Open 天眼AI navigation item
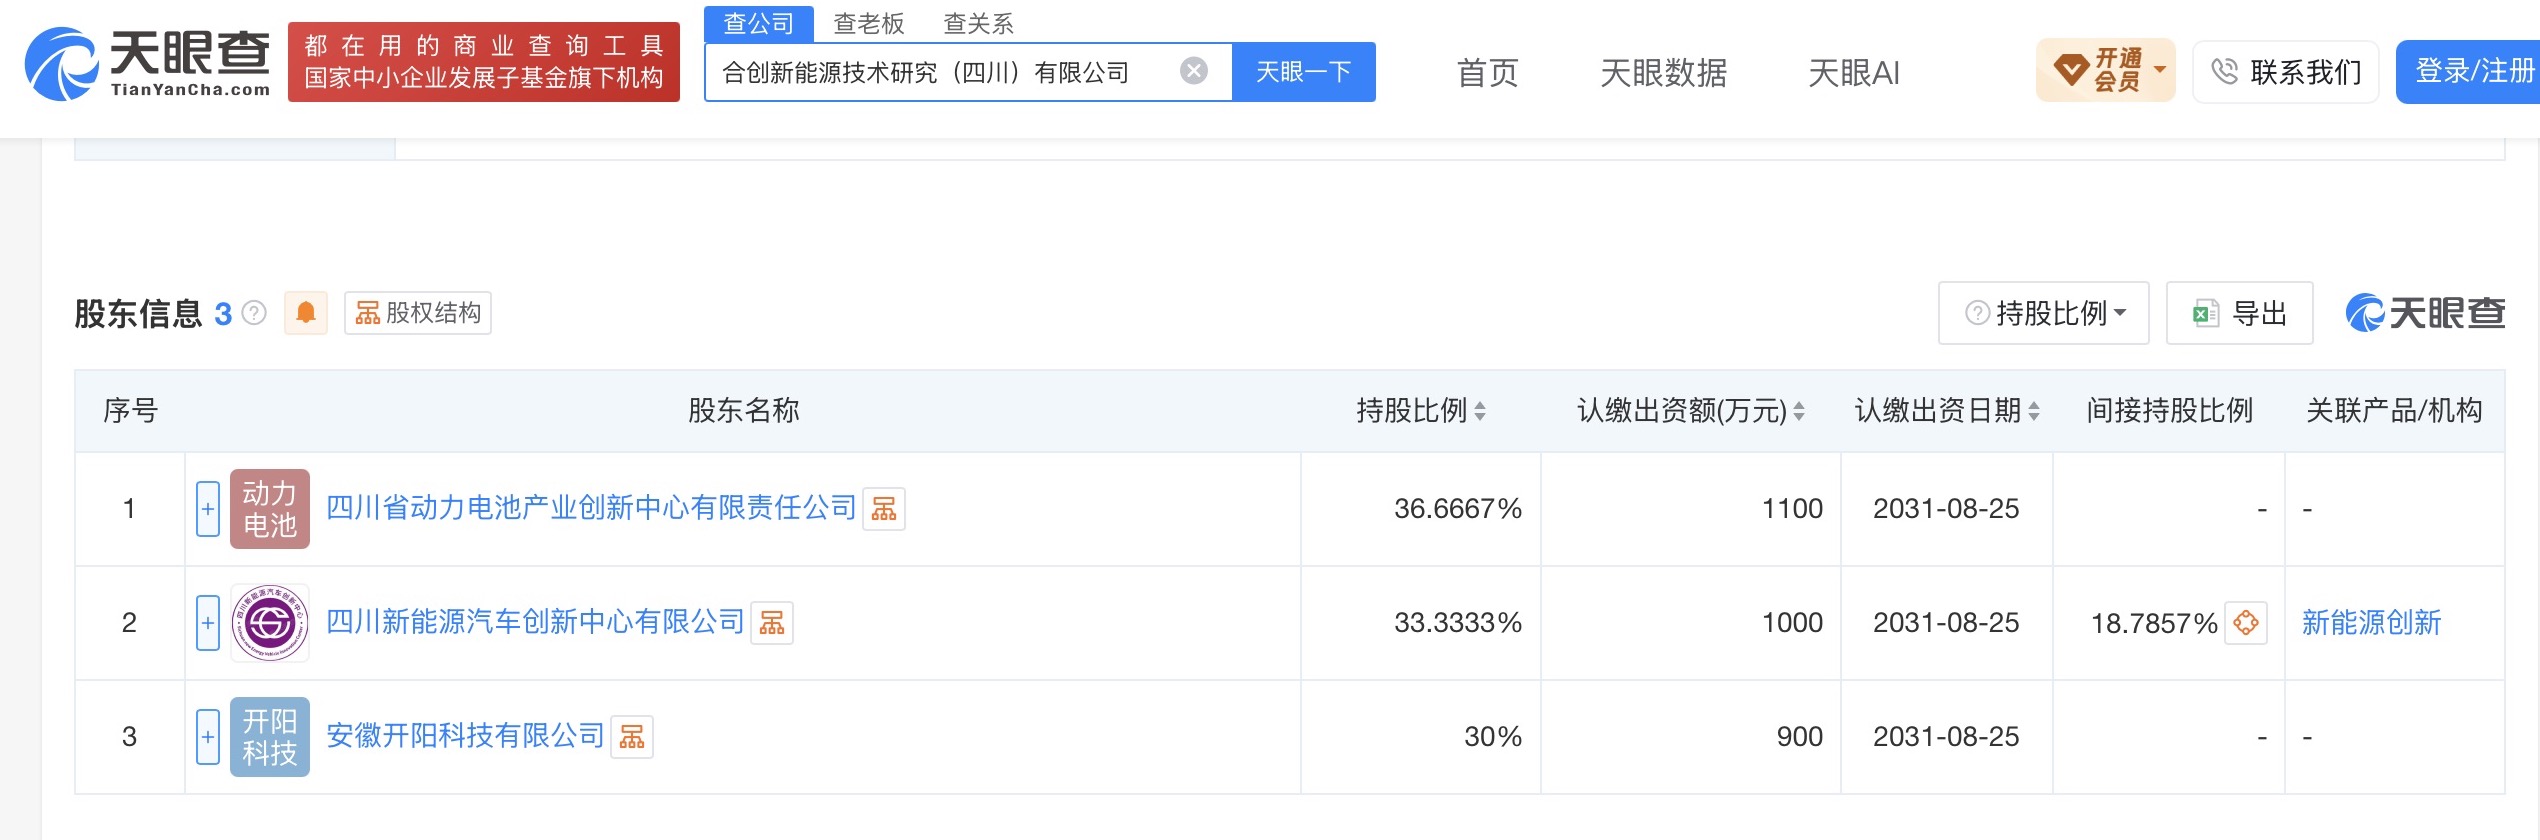The height and width of the screenshot is (840, 2540). [x=1854, y=72]
